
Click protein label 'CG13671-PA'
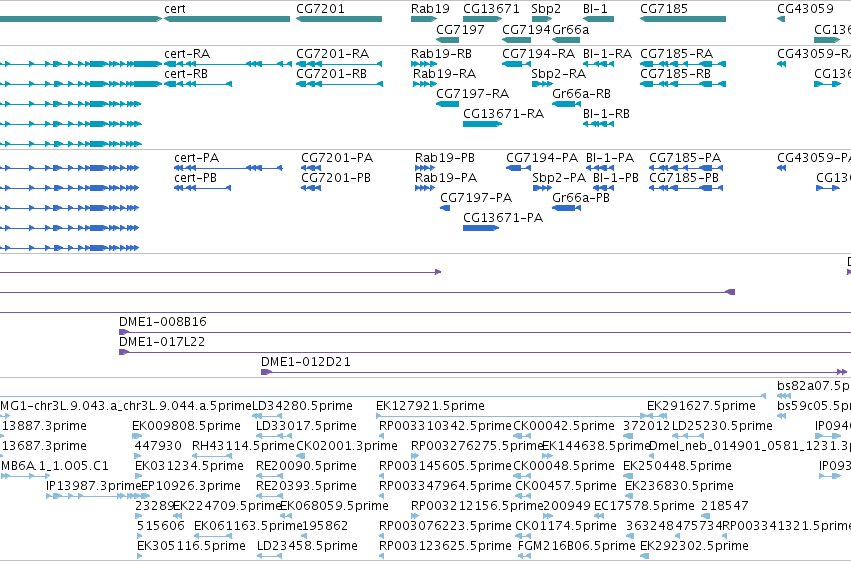tap(503, 218)
